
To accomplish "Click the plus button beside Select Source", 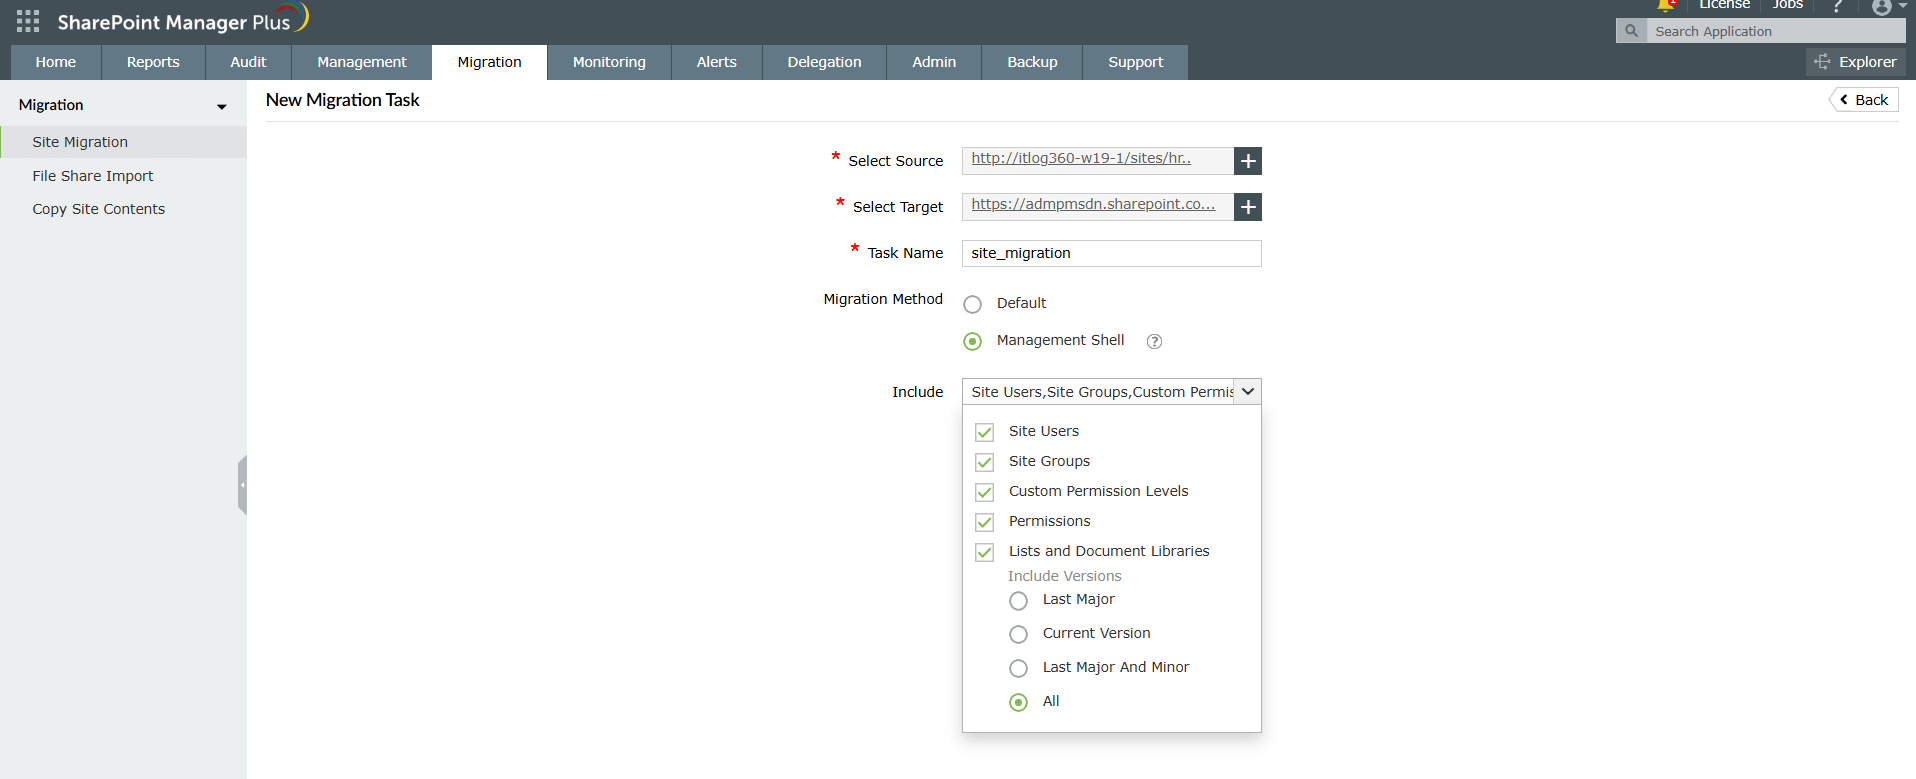I will 1248,161.
